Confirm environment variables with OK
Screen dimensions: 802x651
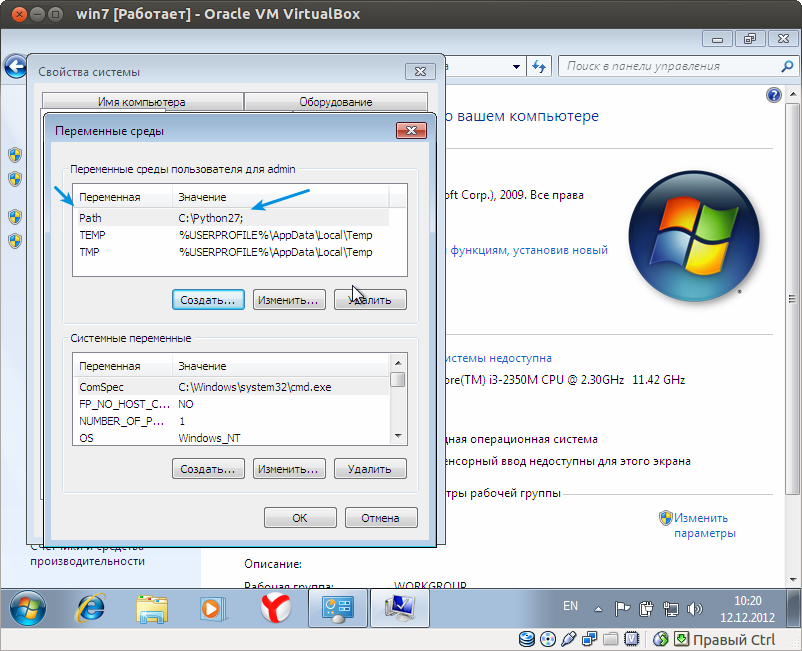point(300,518)
